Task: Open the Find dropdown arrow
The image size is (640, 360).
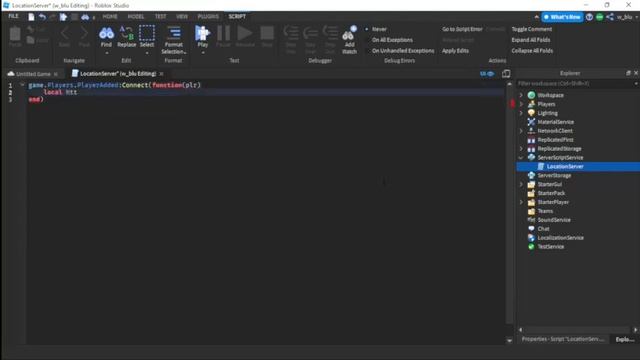Action: (x=107, y=53)
